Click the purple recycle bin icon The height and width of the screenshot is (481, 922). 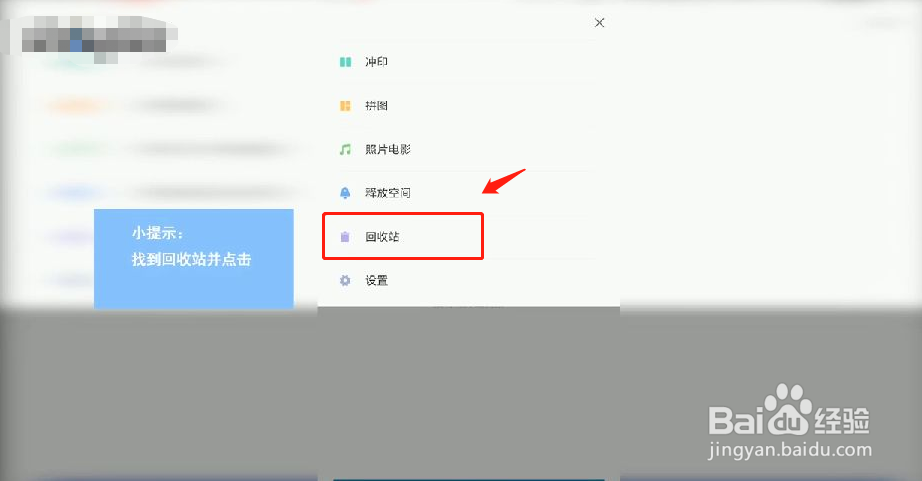(x=345, y=237)
